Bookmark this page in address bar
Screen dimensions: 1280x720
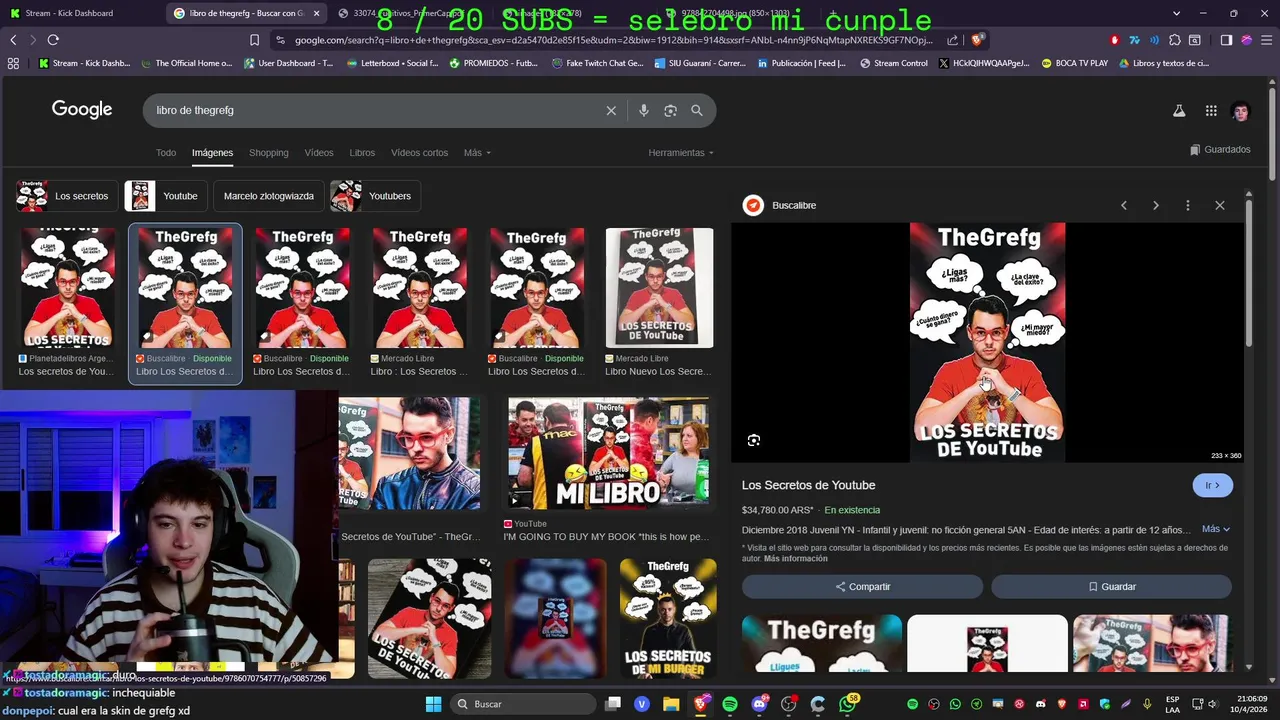(x=254, y=40)
